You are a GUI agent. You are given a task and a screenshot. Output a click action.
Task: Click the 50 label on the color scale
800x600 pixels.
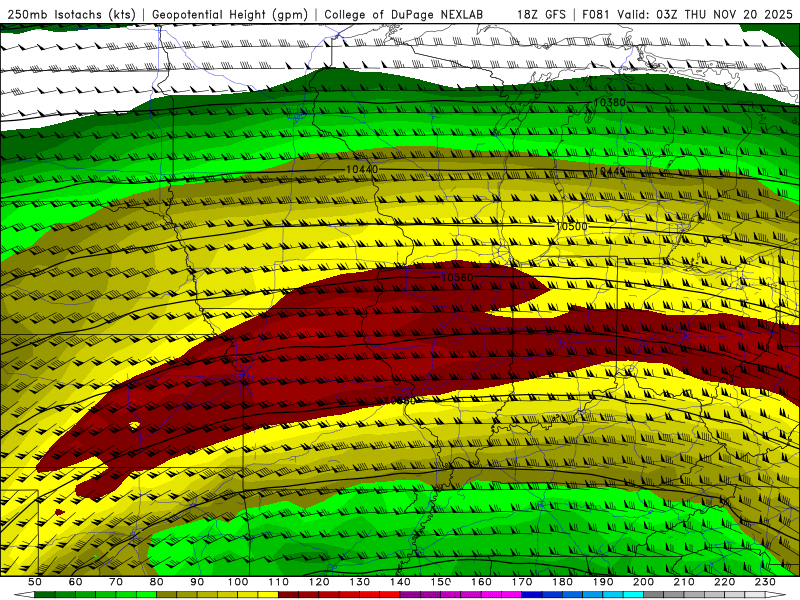[x=35, y=582]
